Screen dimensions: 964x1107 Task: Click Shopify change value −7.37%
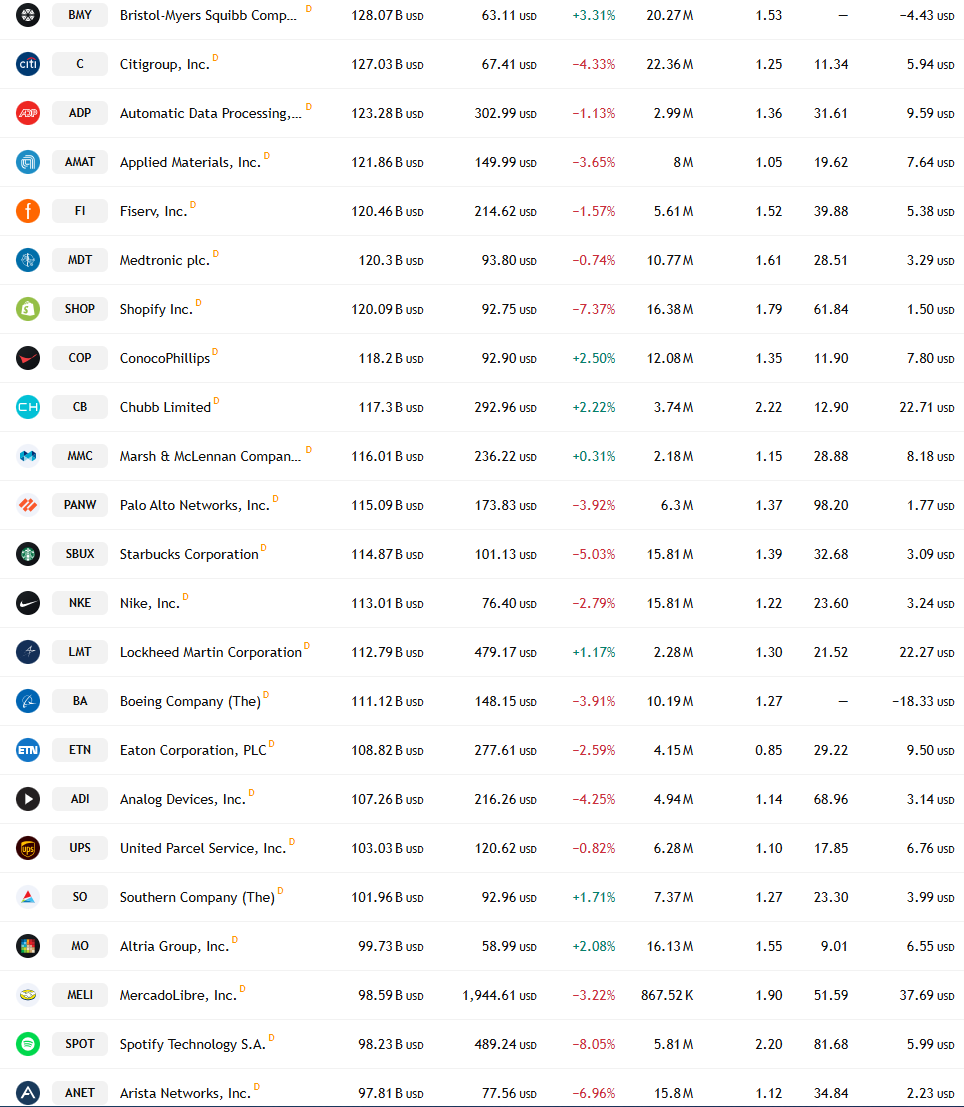[593, 309]
